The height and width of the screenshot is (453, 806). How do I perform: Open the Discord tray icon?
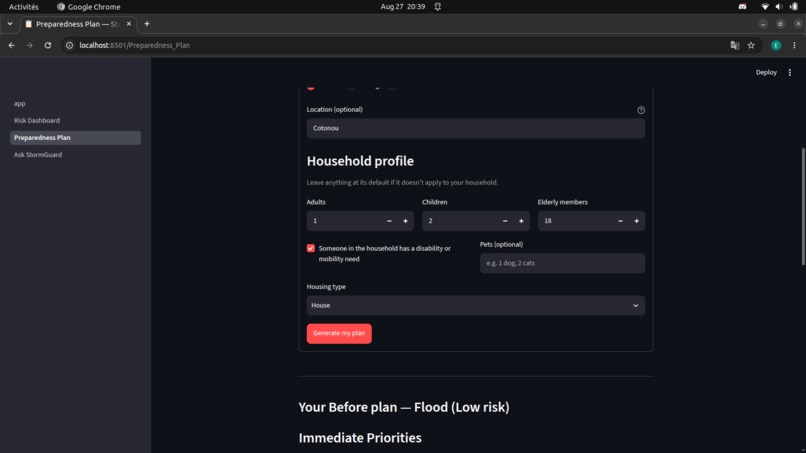(742, 7)
